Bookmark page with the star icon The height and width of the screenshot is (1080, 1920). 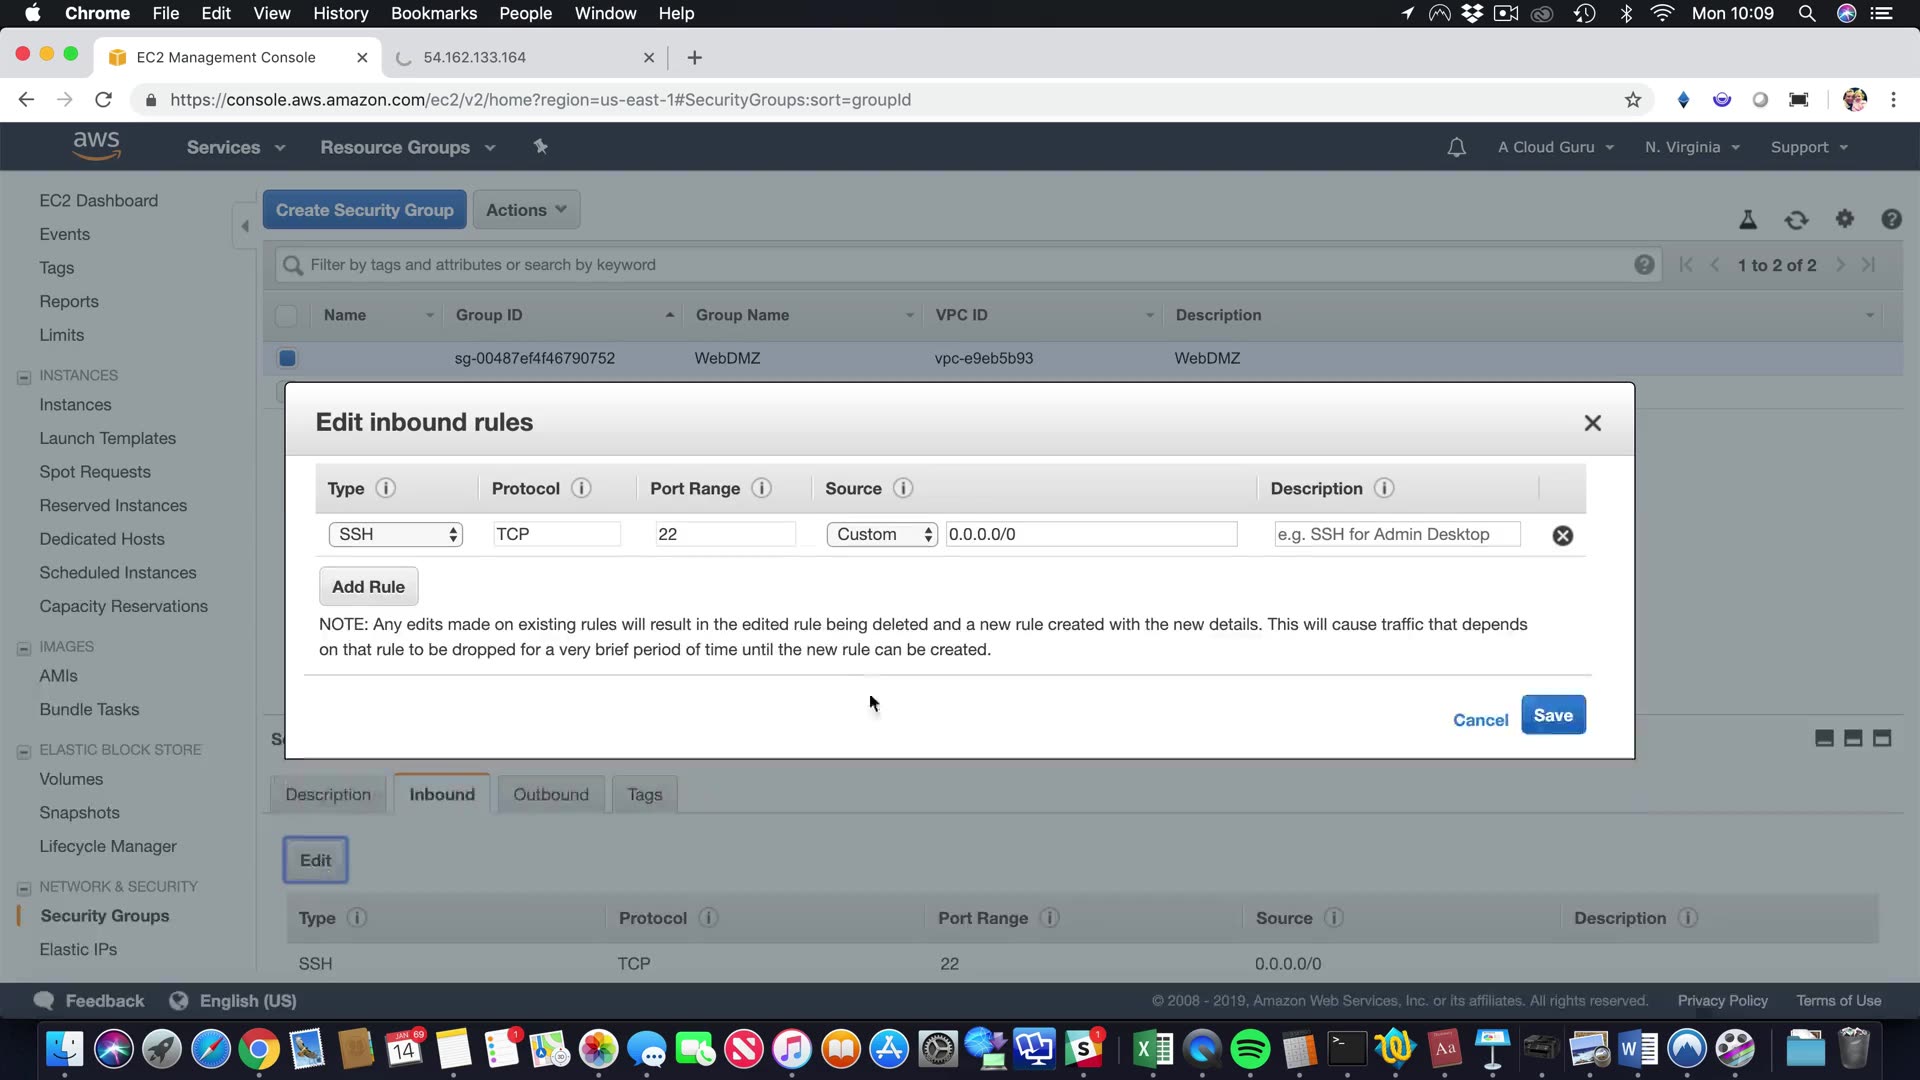[1633, 100]
